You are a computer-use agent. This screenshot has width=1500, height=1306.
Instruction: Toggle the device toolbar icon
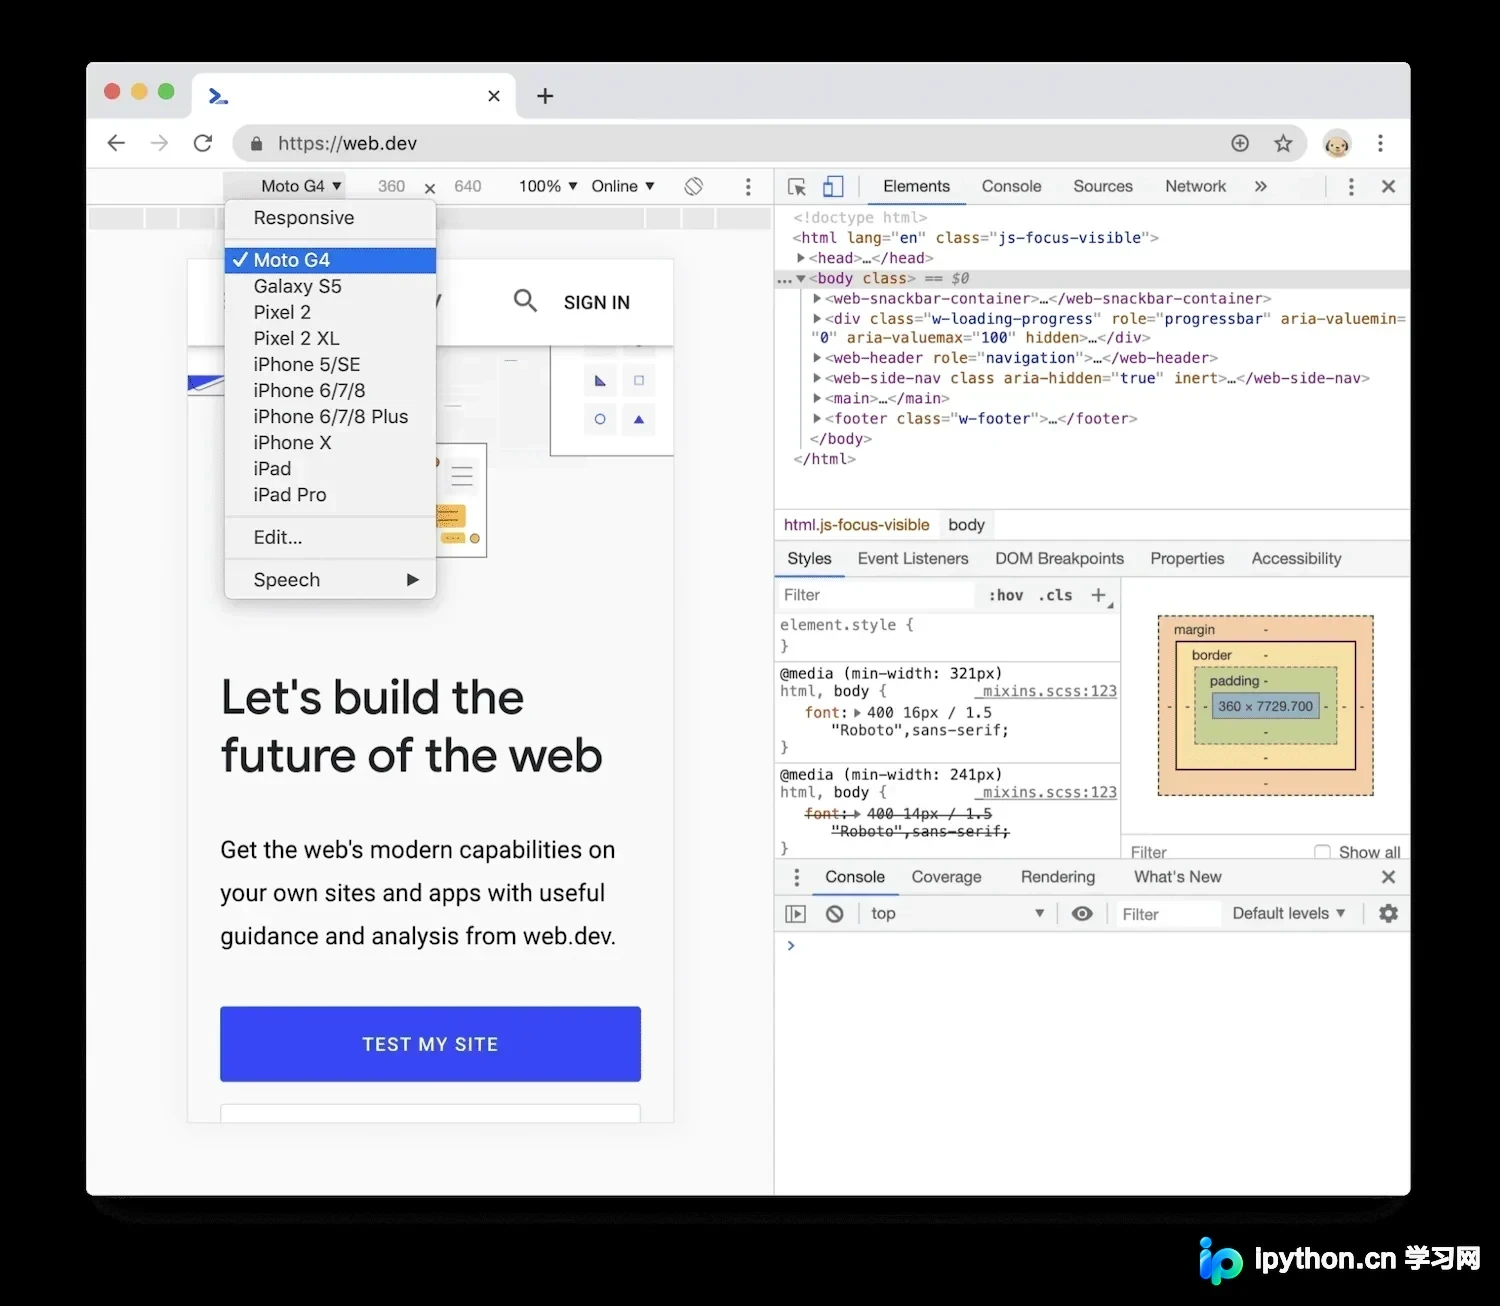833,186
